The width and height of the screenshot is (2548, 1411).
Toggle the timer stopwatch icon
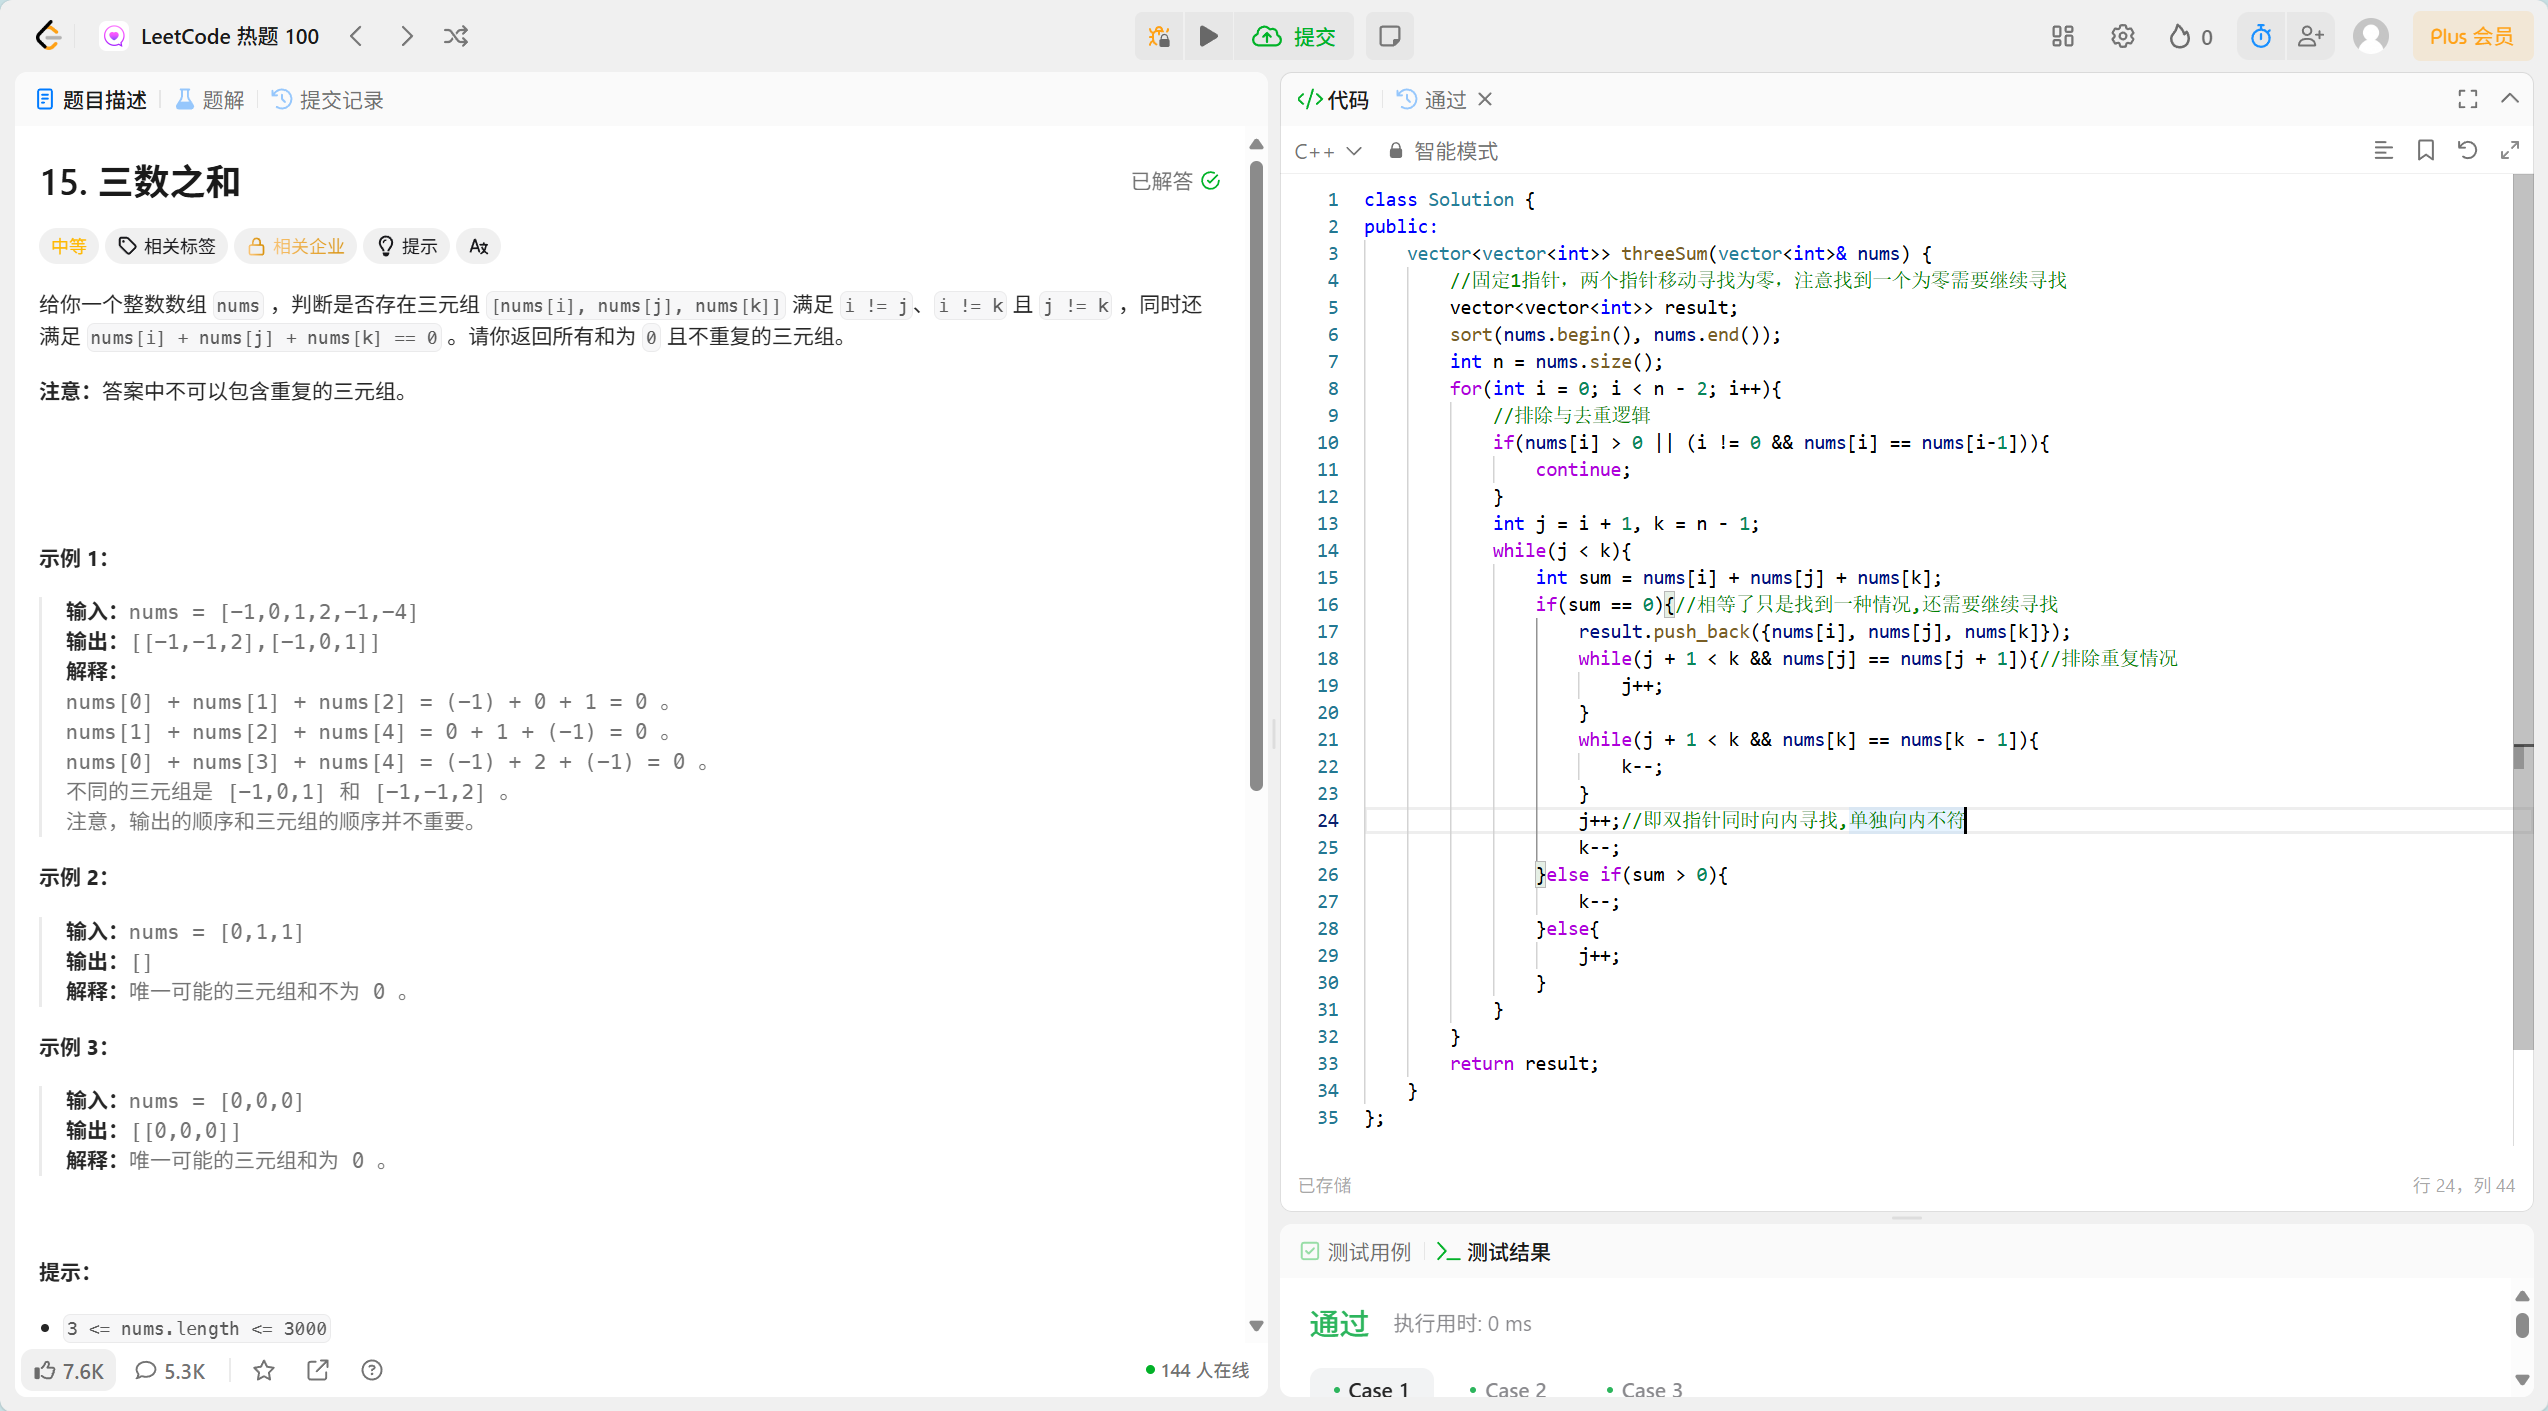[2260, 37]
